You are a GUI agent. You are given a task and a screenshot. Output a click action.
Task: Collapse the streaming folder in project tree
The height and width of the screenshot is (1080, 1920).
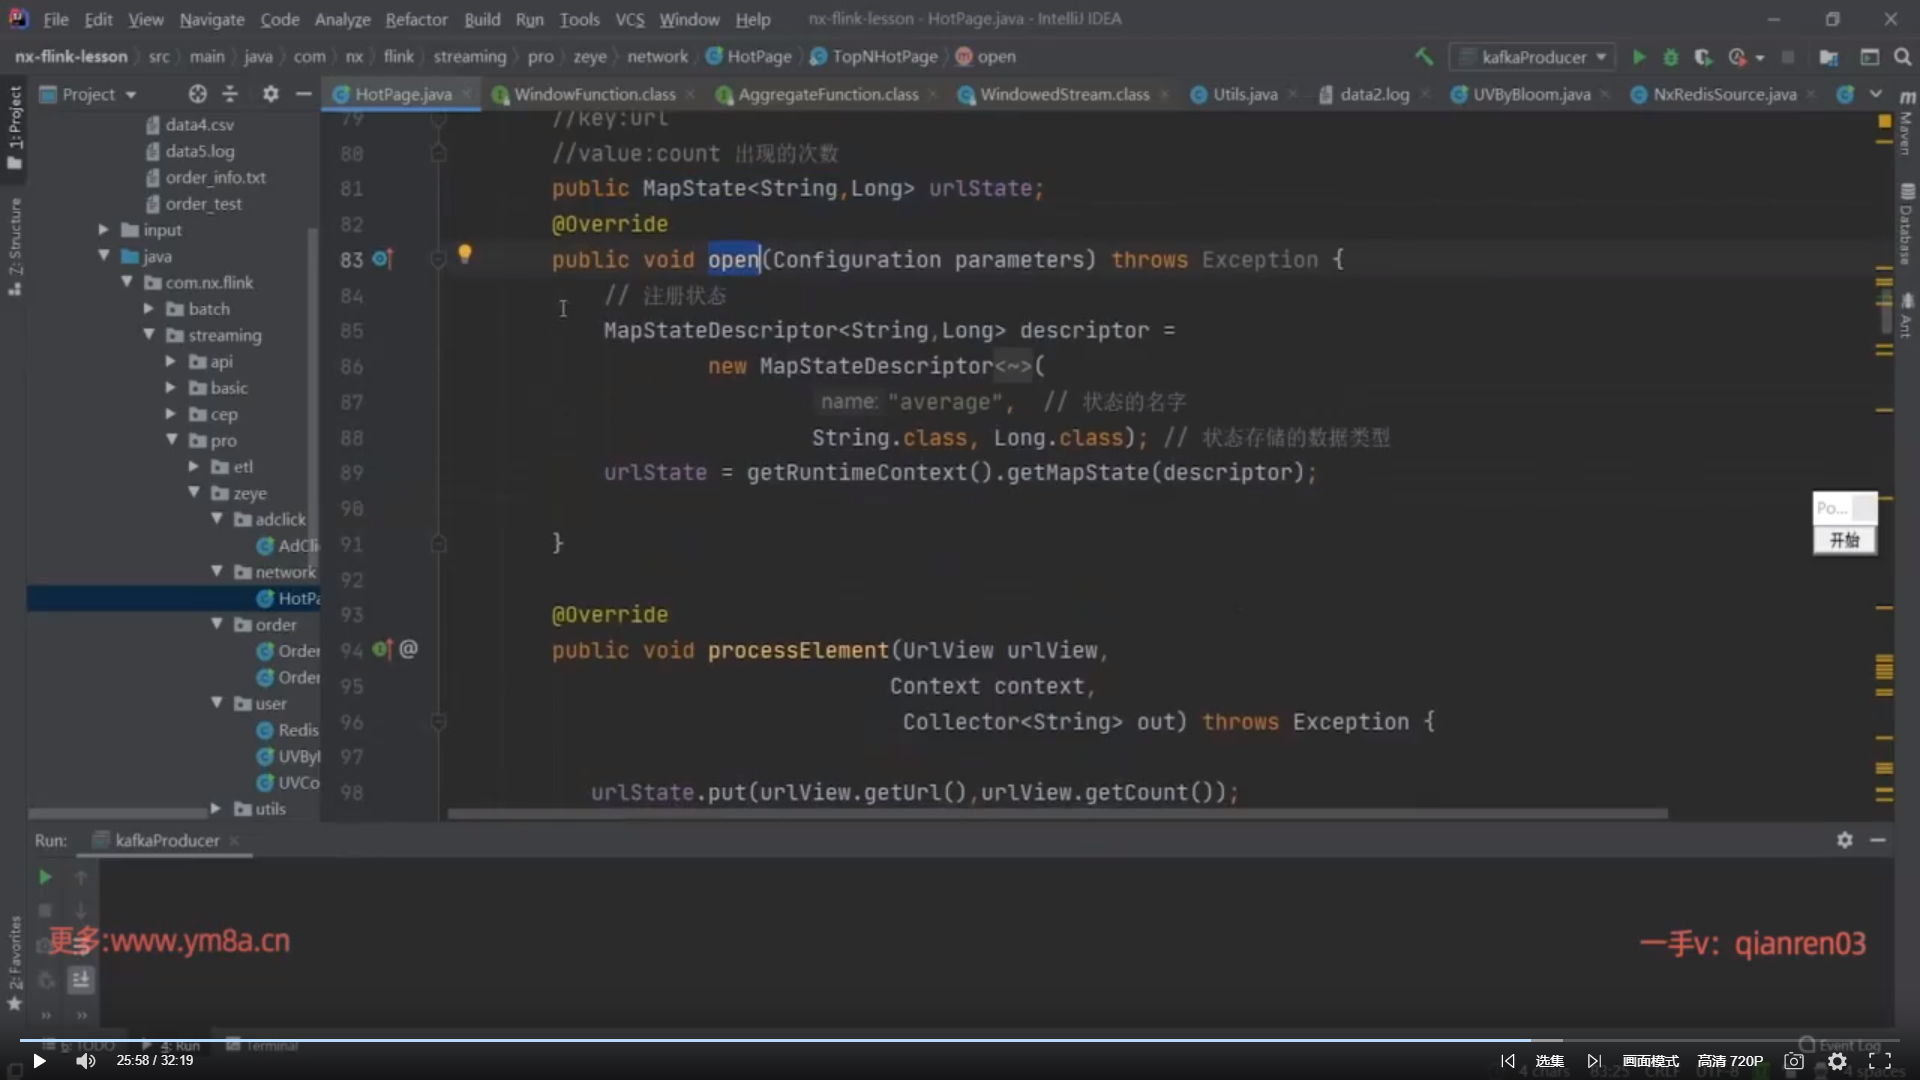click(149, 335)
